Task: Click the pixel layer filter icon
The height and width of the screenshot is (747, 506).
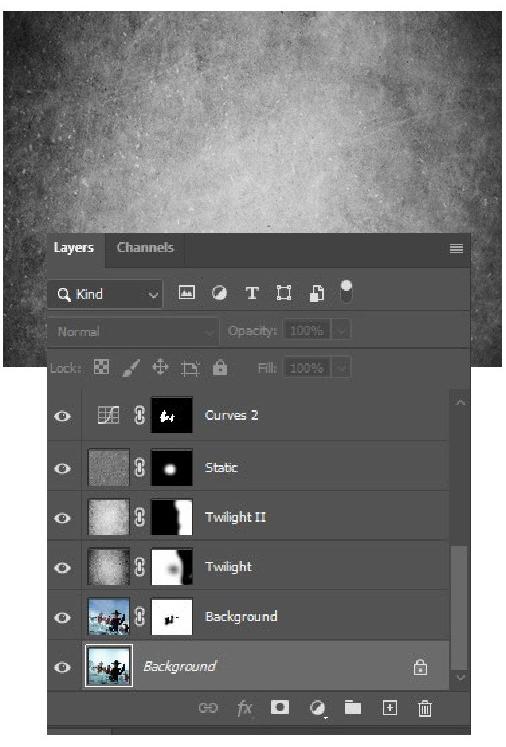Action: coord(186,292)
